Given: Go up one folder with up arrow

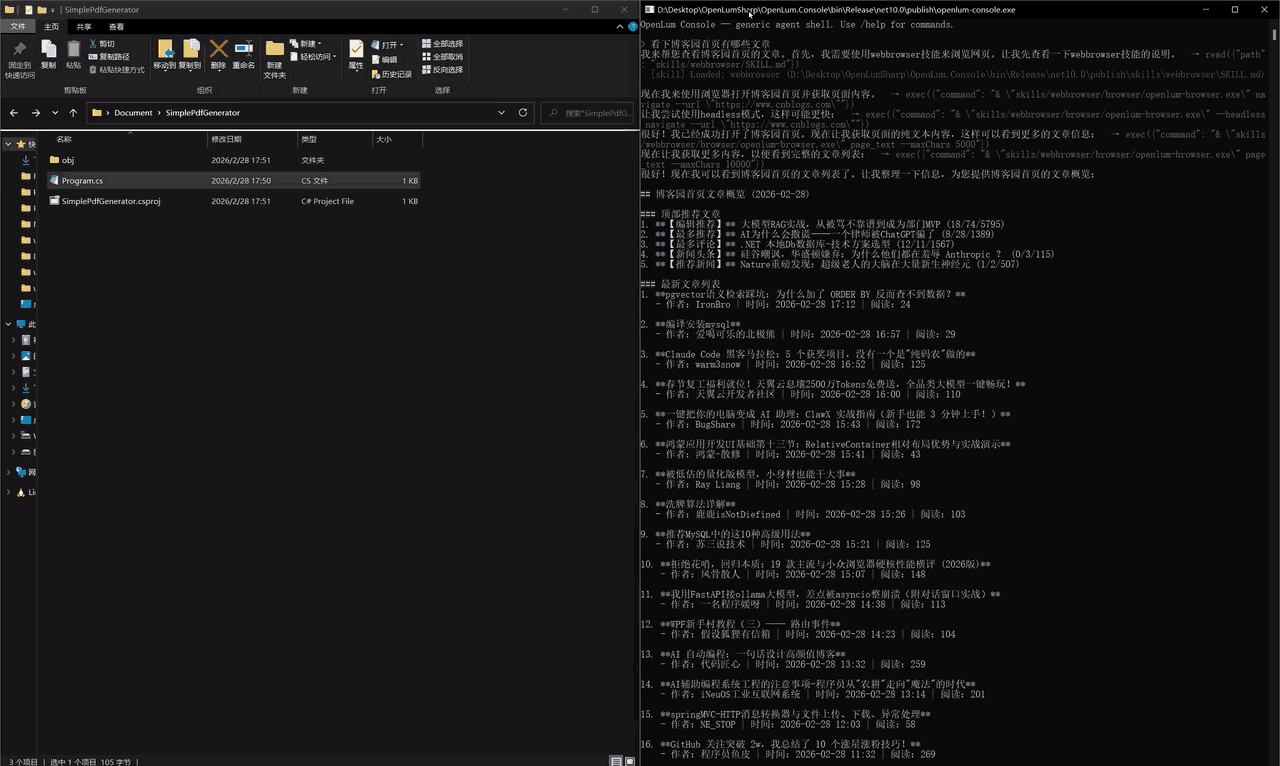Looking at the screenshot, I should click(x=73, y=113).
